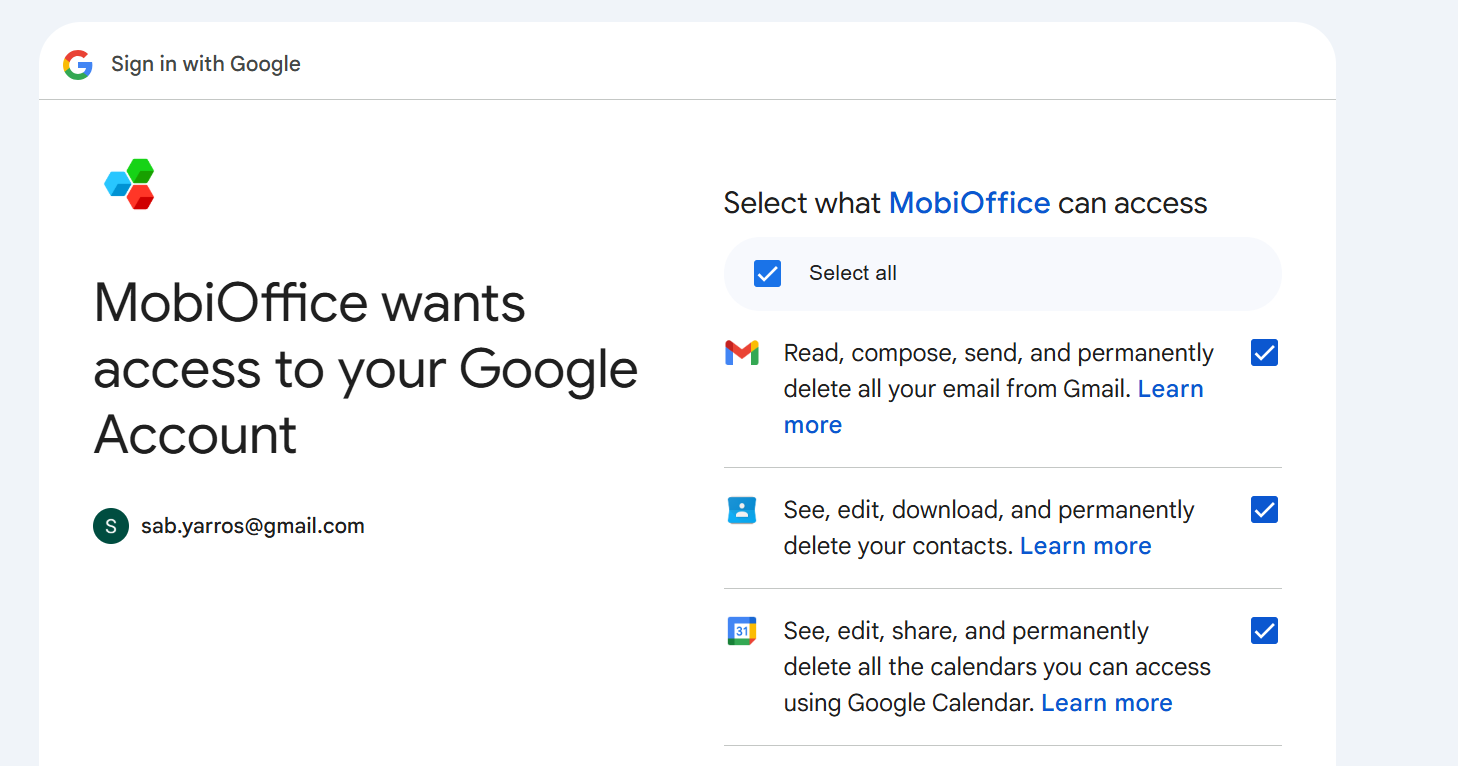Image resolution: width=1458 pixels, height=766 pixels.
Task: Click the sab.yarros@gmail.com account address
Action: coord(252,526)
